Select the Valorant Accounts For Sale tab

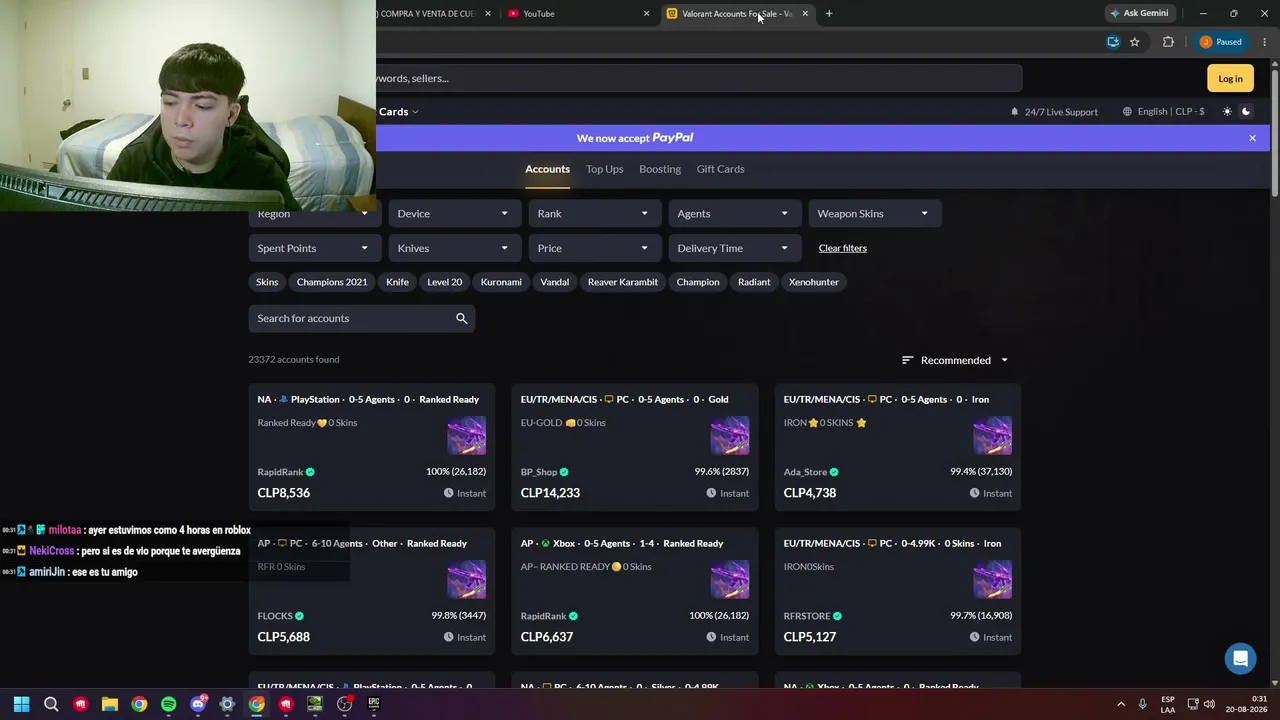point(738,13)
